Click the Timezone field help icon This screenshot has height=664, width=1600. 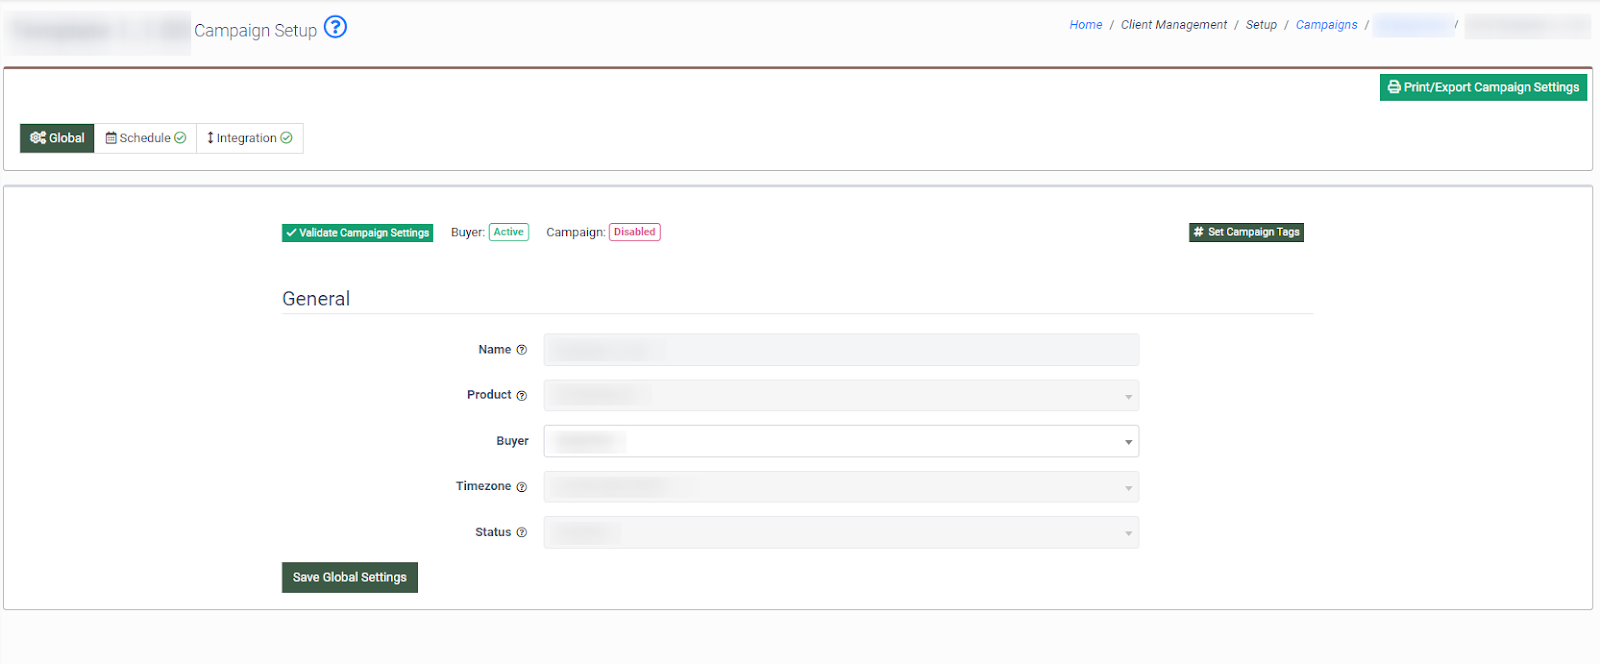tap(521, 487)
